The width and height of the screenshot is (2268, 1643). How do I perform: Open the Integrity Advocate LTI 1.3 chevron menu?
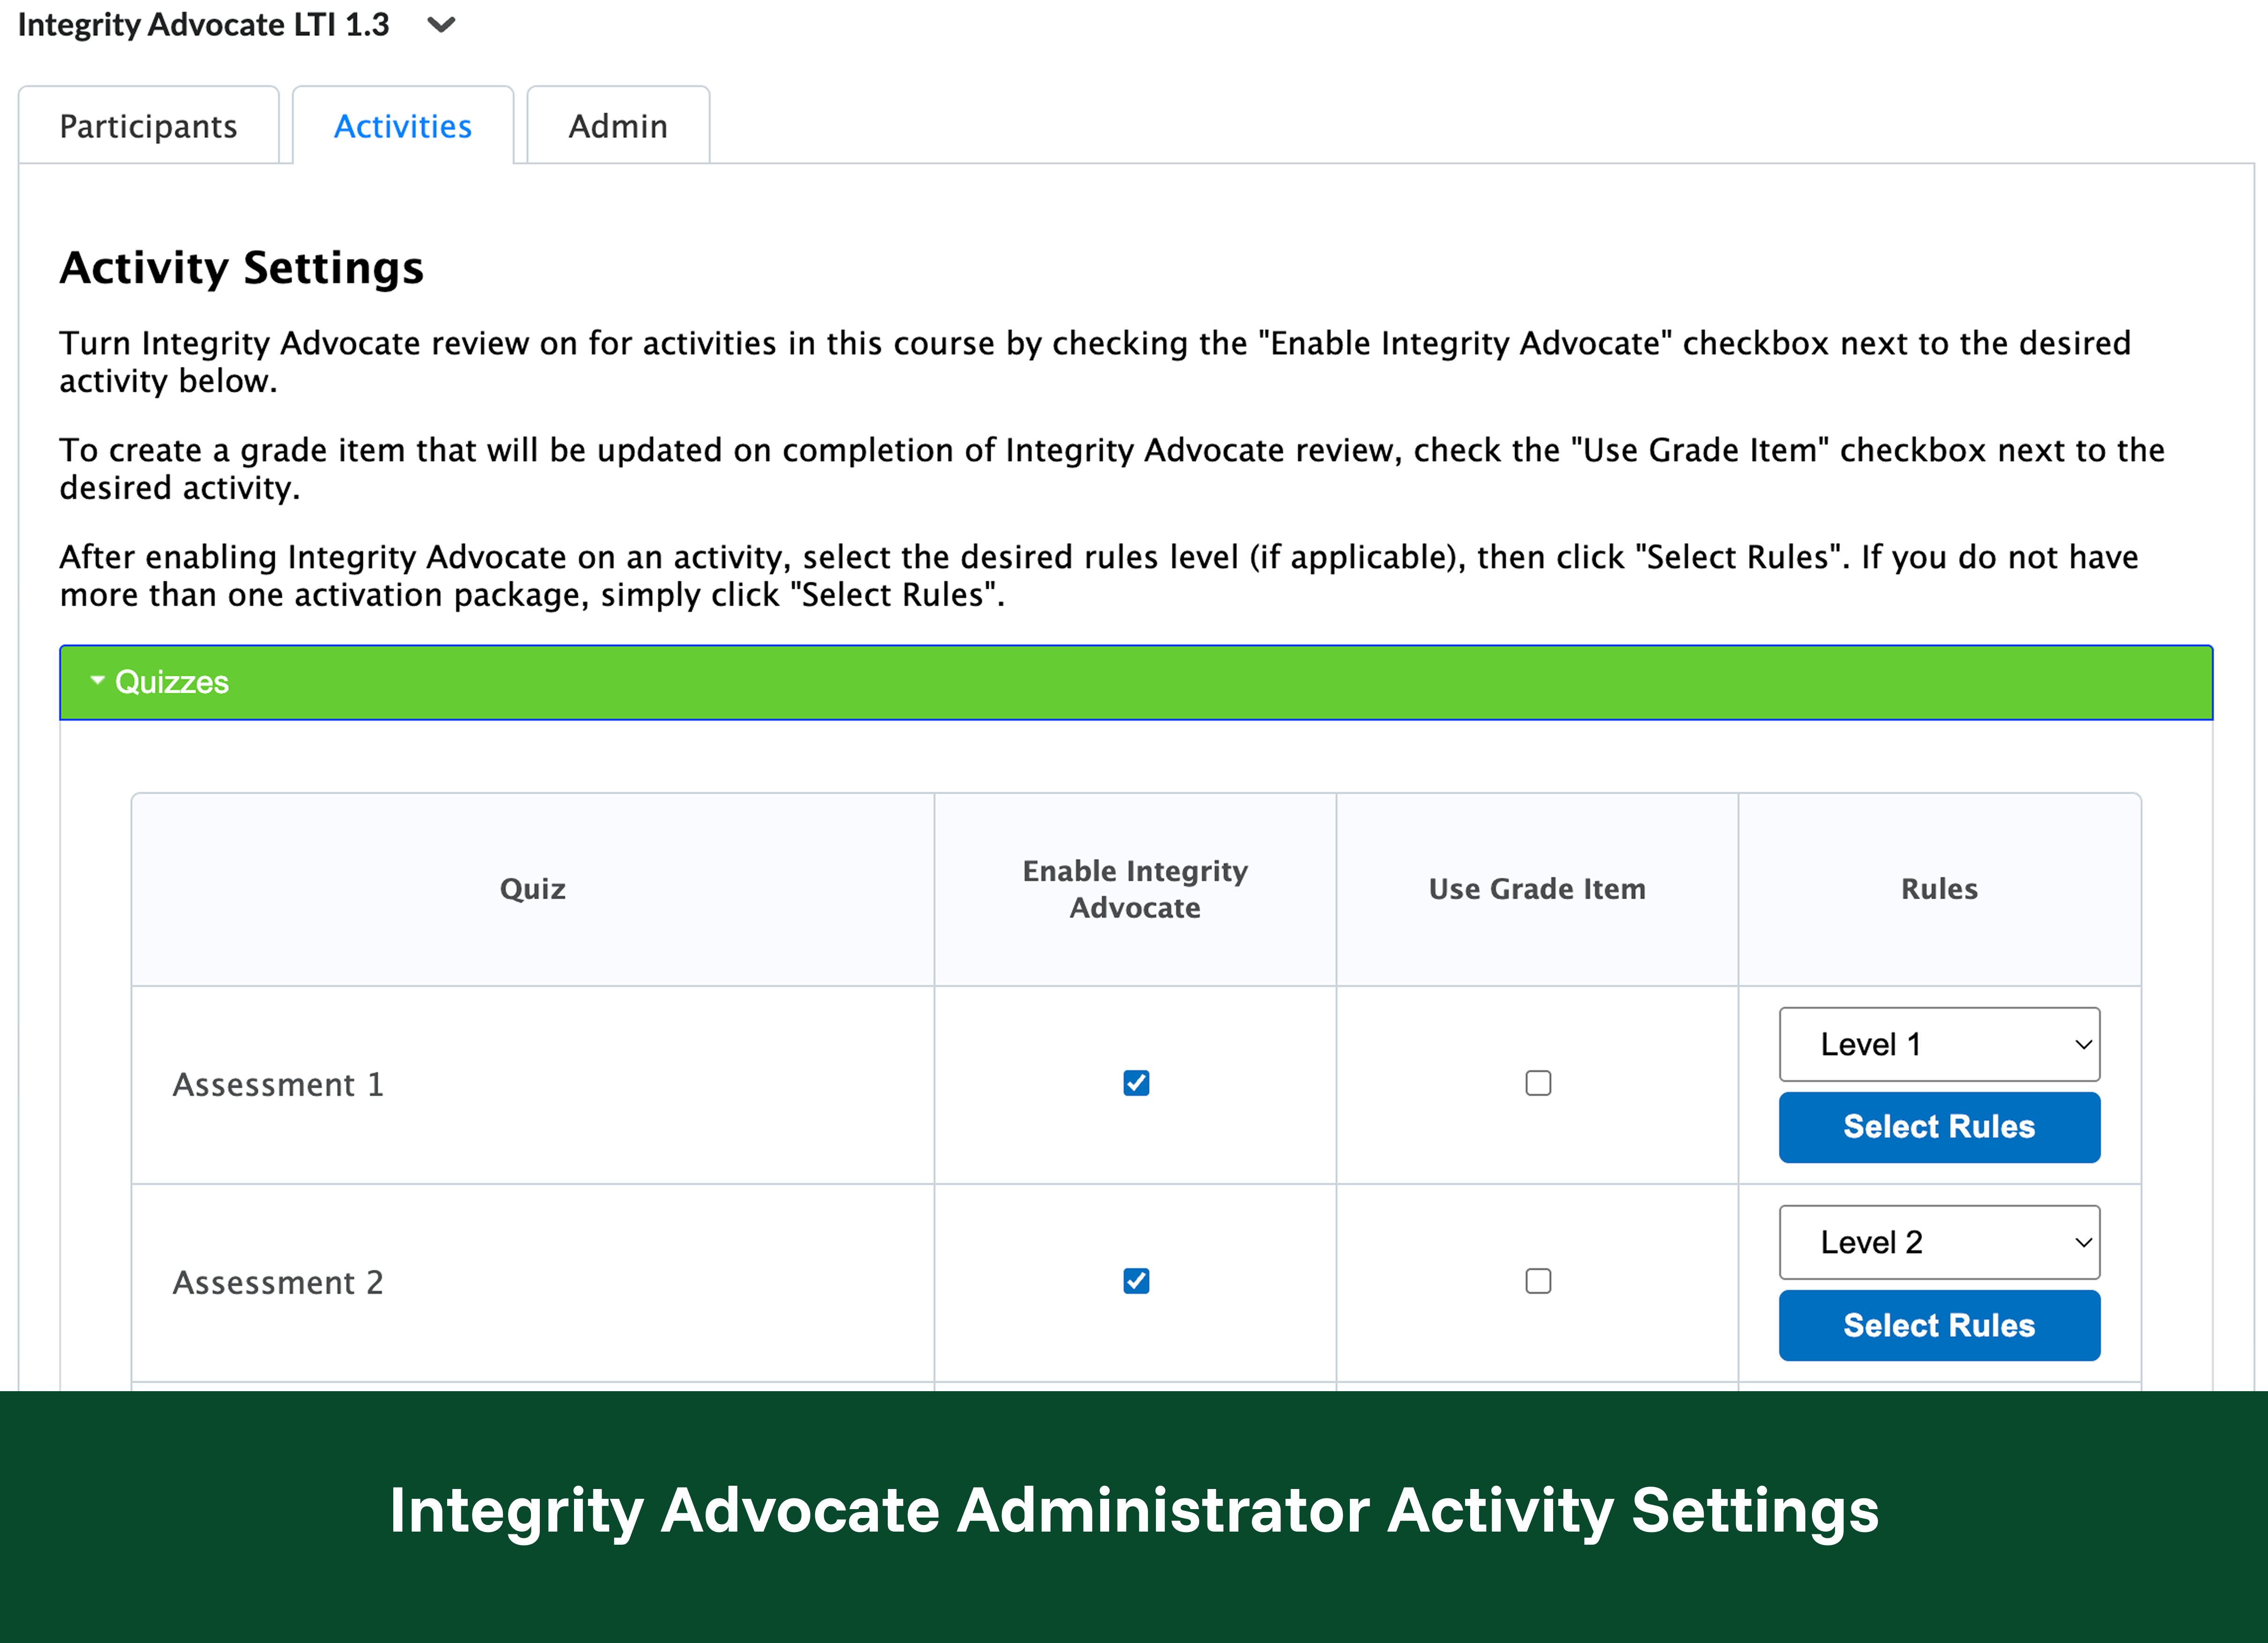click(441, 25)
